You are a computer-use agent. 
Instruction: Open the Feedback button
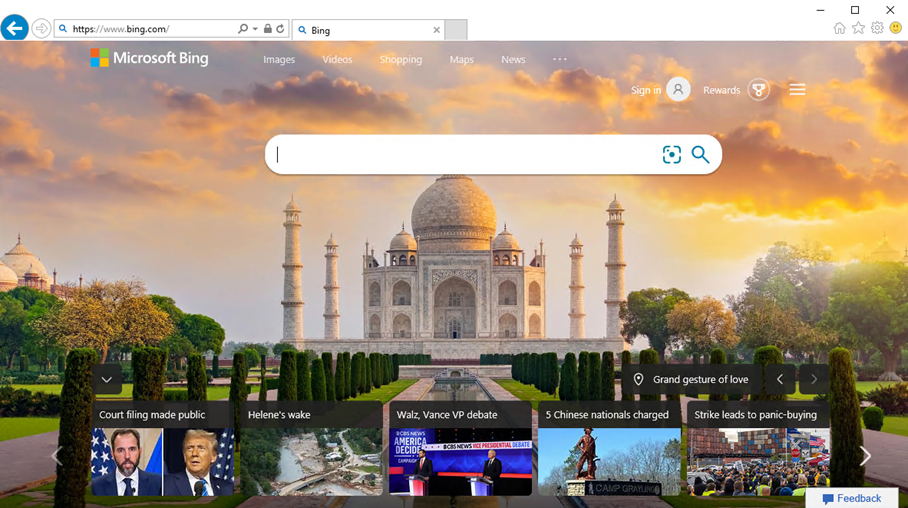pos(852,498)
